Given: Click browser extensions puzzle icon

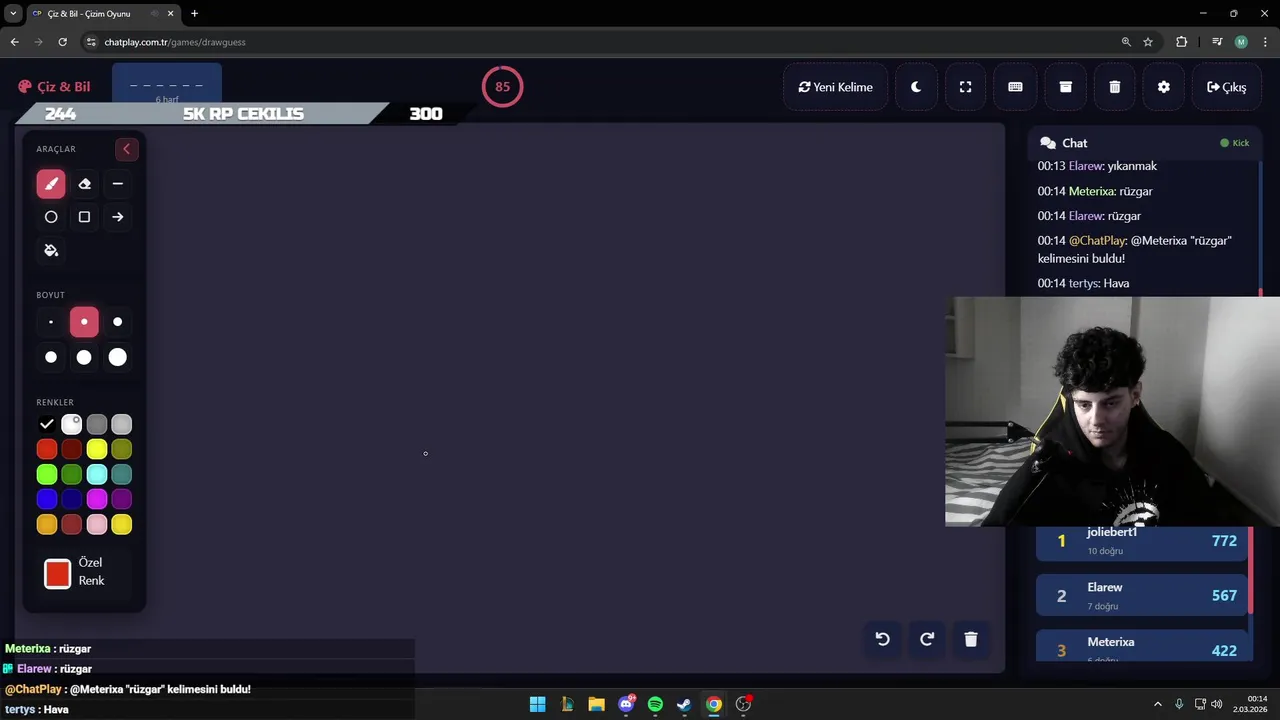Looking at the screenshot, I should tap(1182, 42).
